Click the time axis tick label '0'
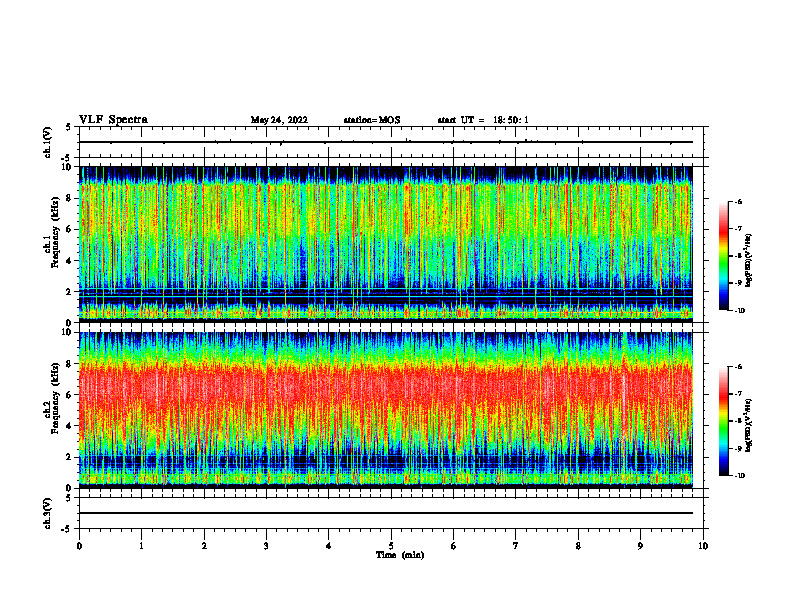Viewport: 792px width, 612px height. (79, 546)
